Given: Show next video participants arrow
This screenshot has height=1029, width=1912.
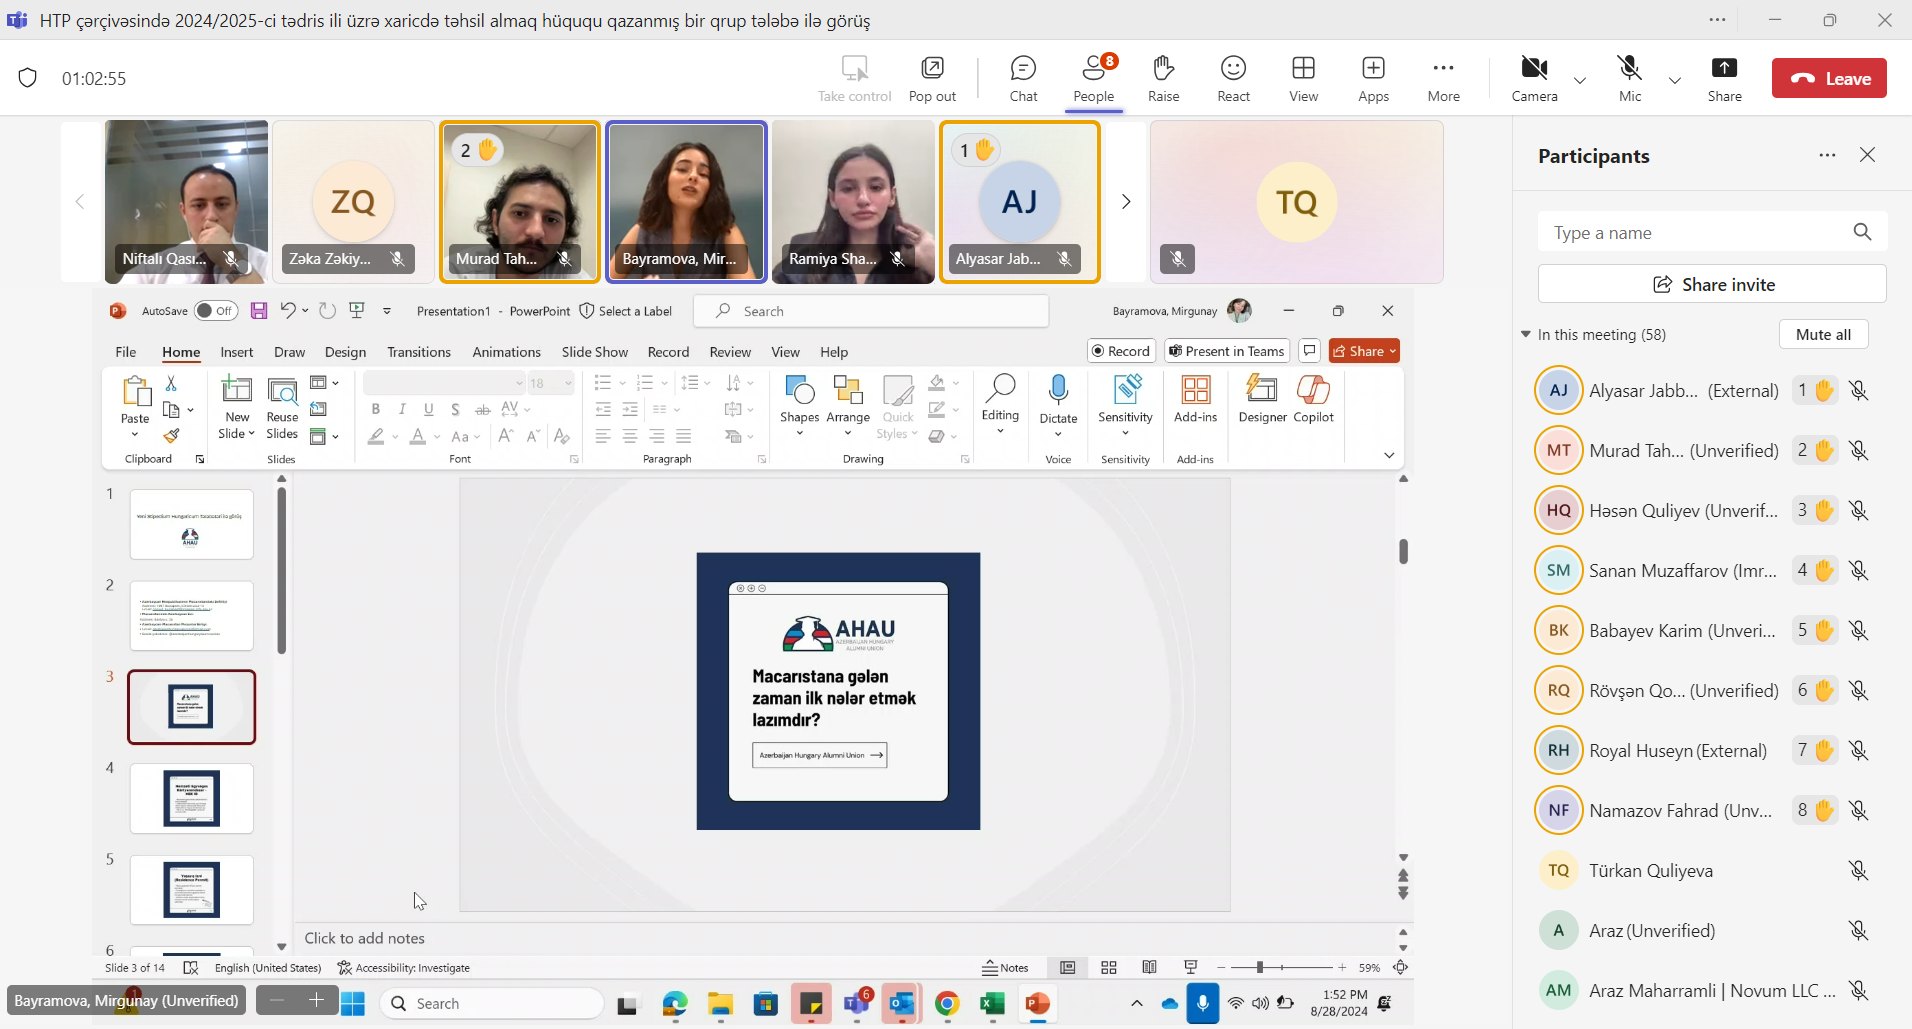Looking at the screenshot, I should [x=1126, y=202].
